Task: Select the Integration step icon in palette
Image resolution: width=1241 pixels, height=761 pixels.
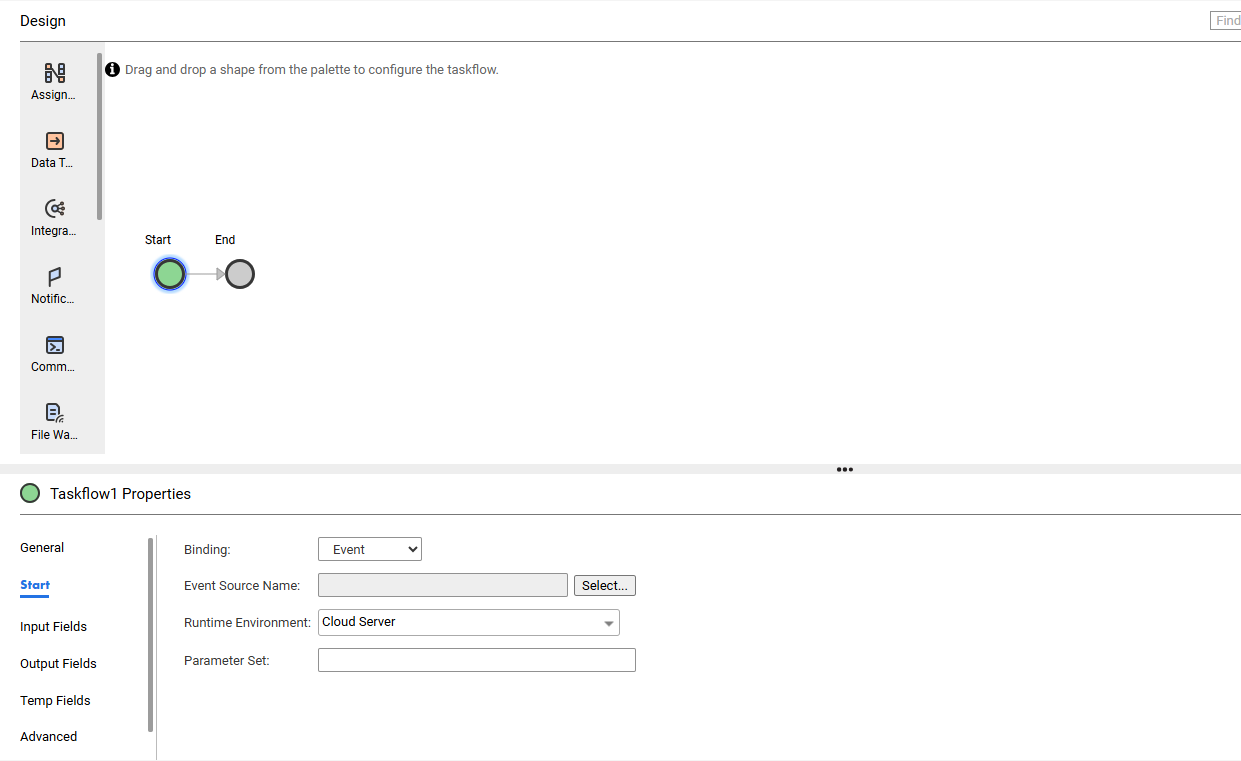Action: 55,209
